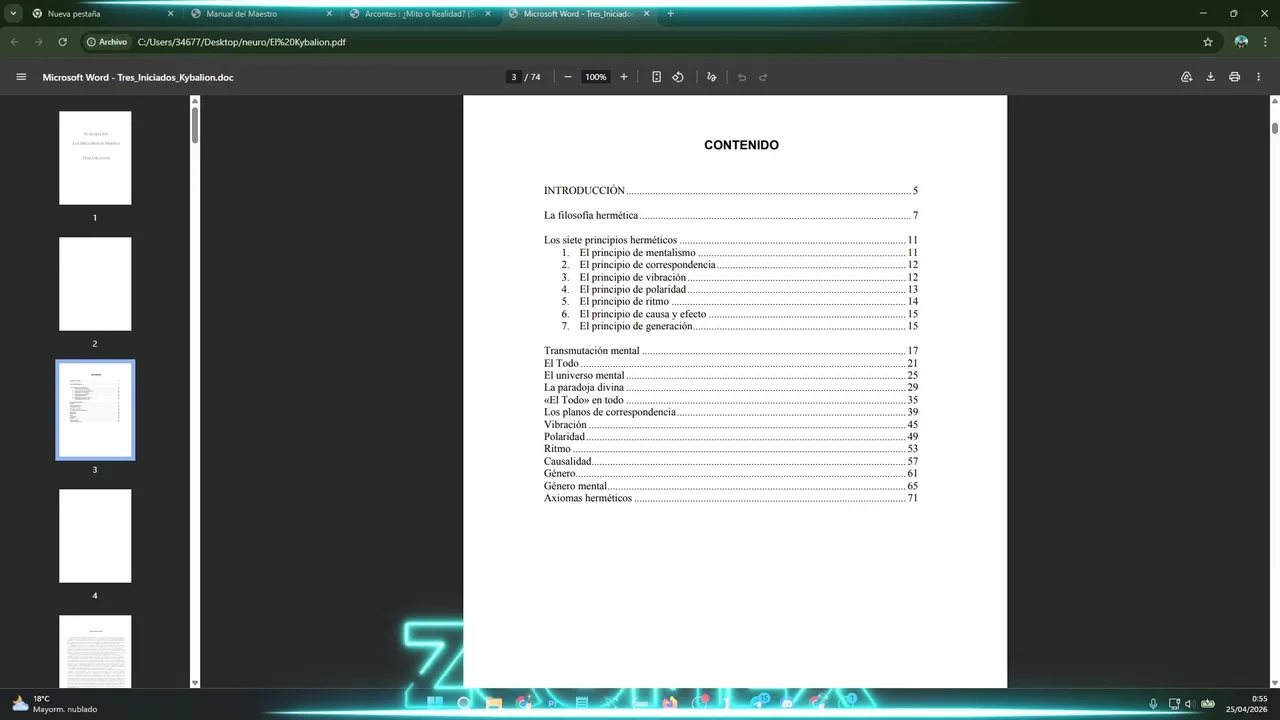Zoom in with the plus icon
The width and height of the screenshot is (1280, 720).
coord(624,77)
